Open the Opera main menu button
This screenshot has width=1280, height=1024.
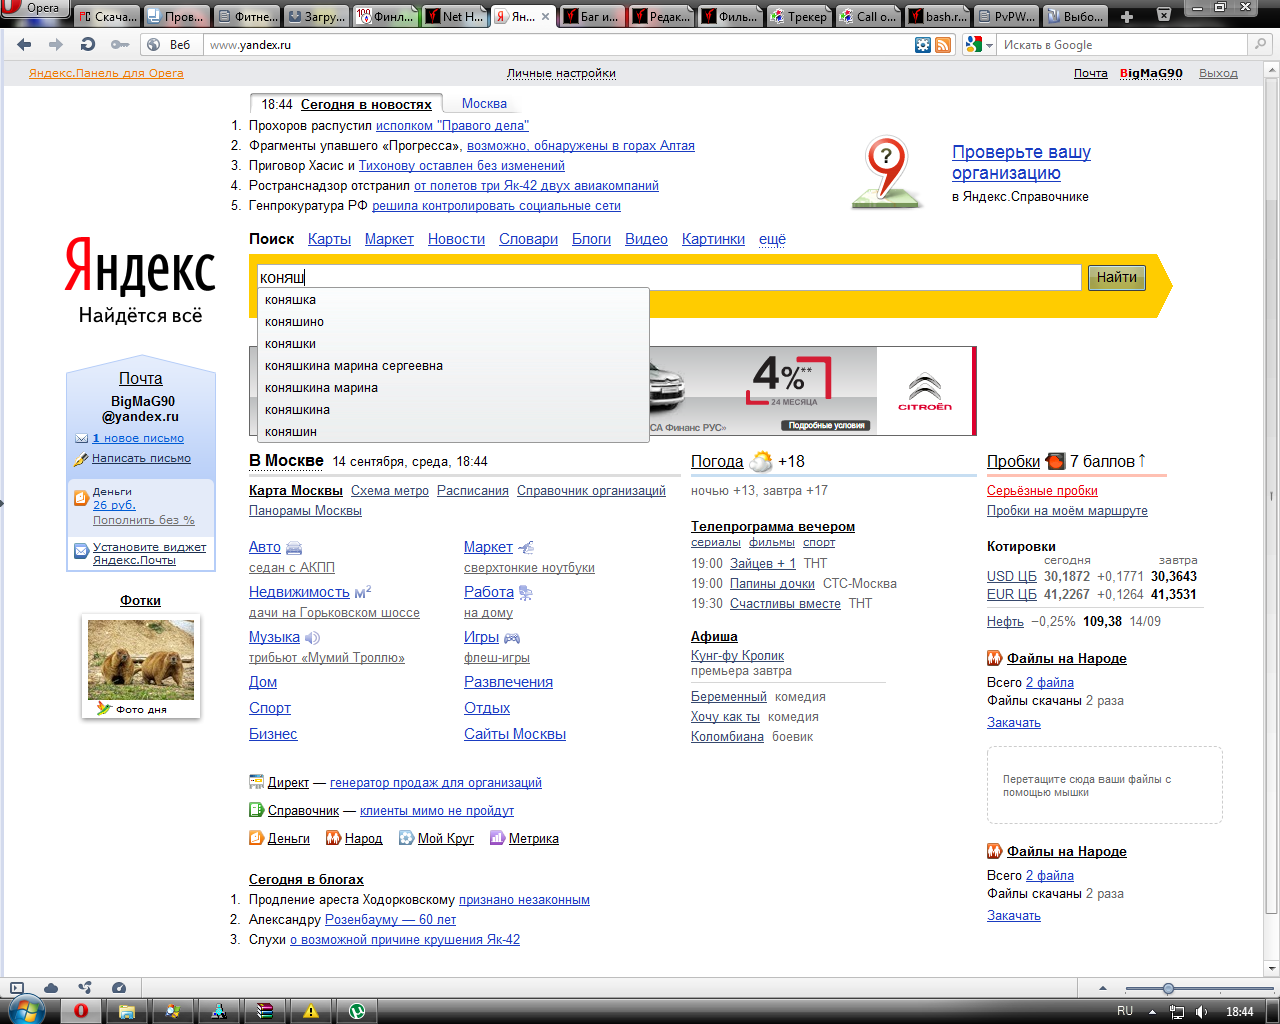point(34,8)
